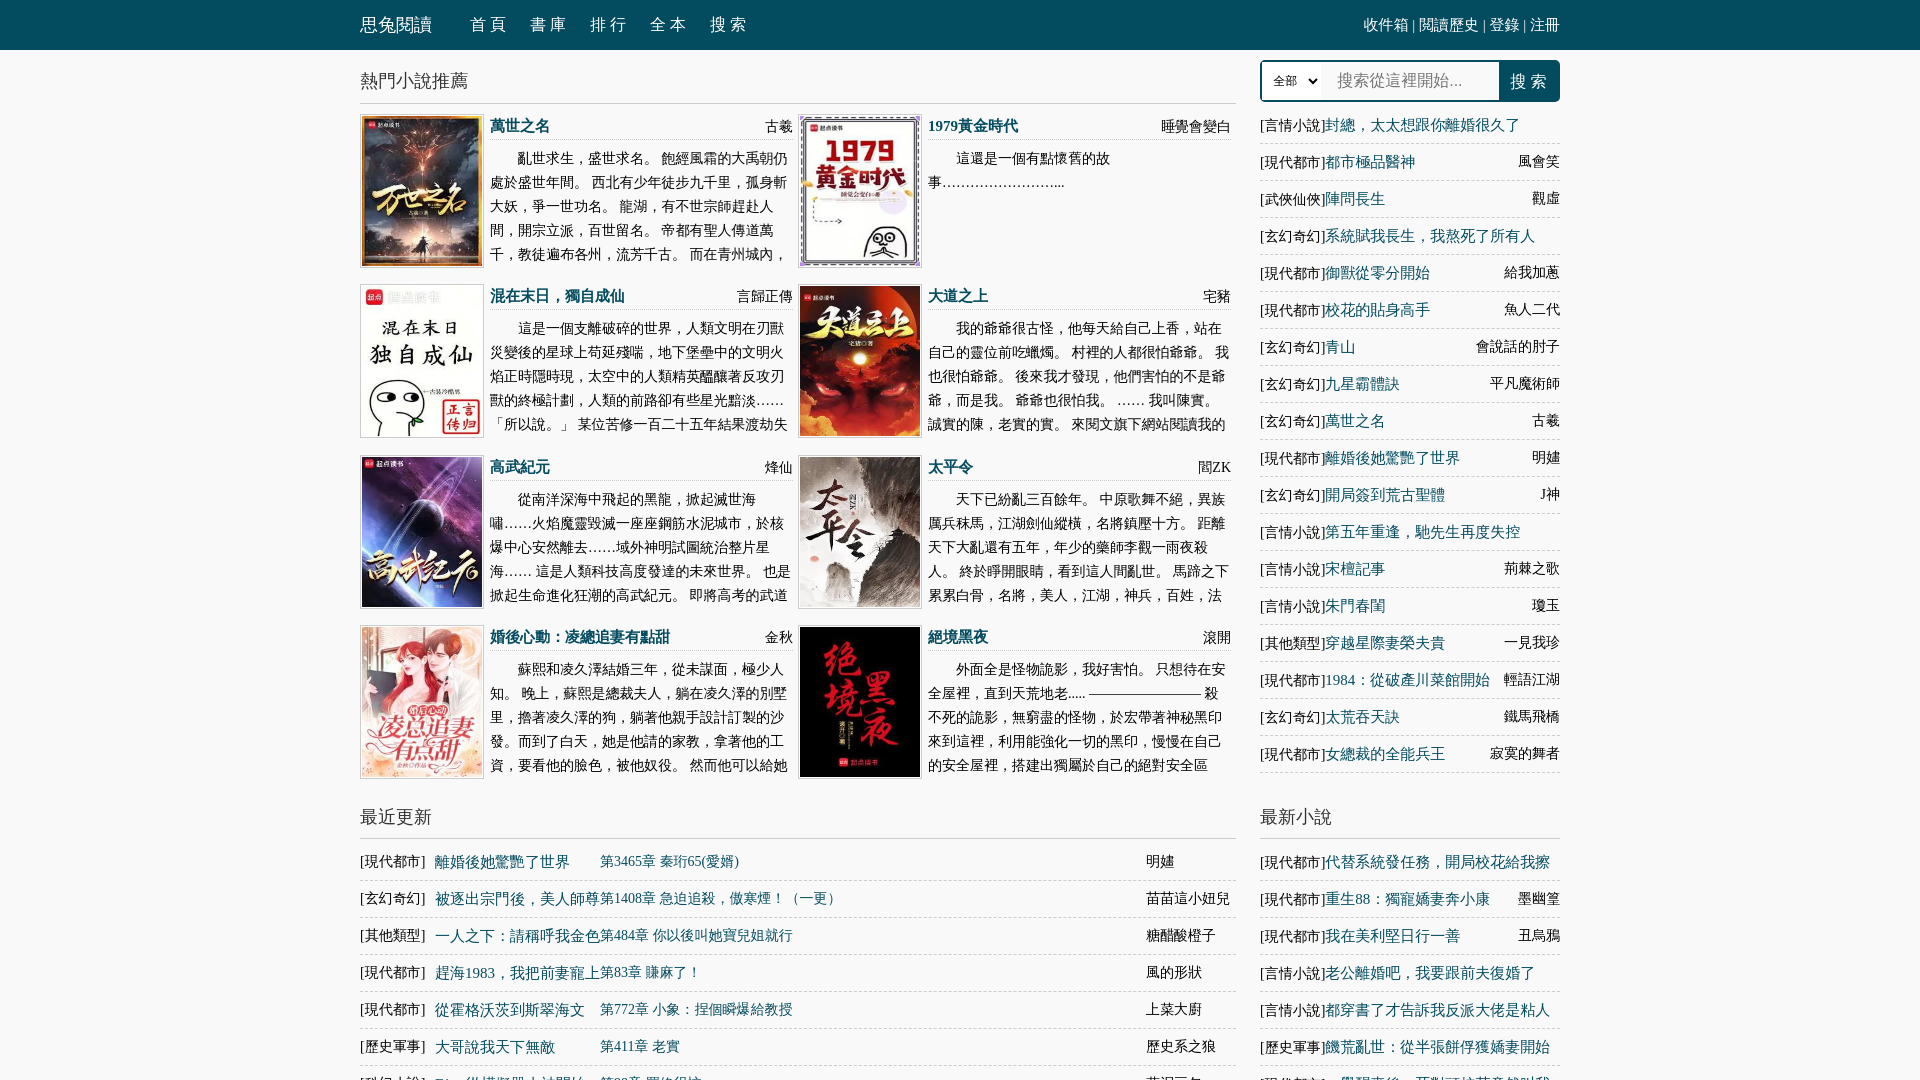1920x1080 pixels.
Task: Open the 高武紀元 title link
Action: pos(520,467)
